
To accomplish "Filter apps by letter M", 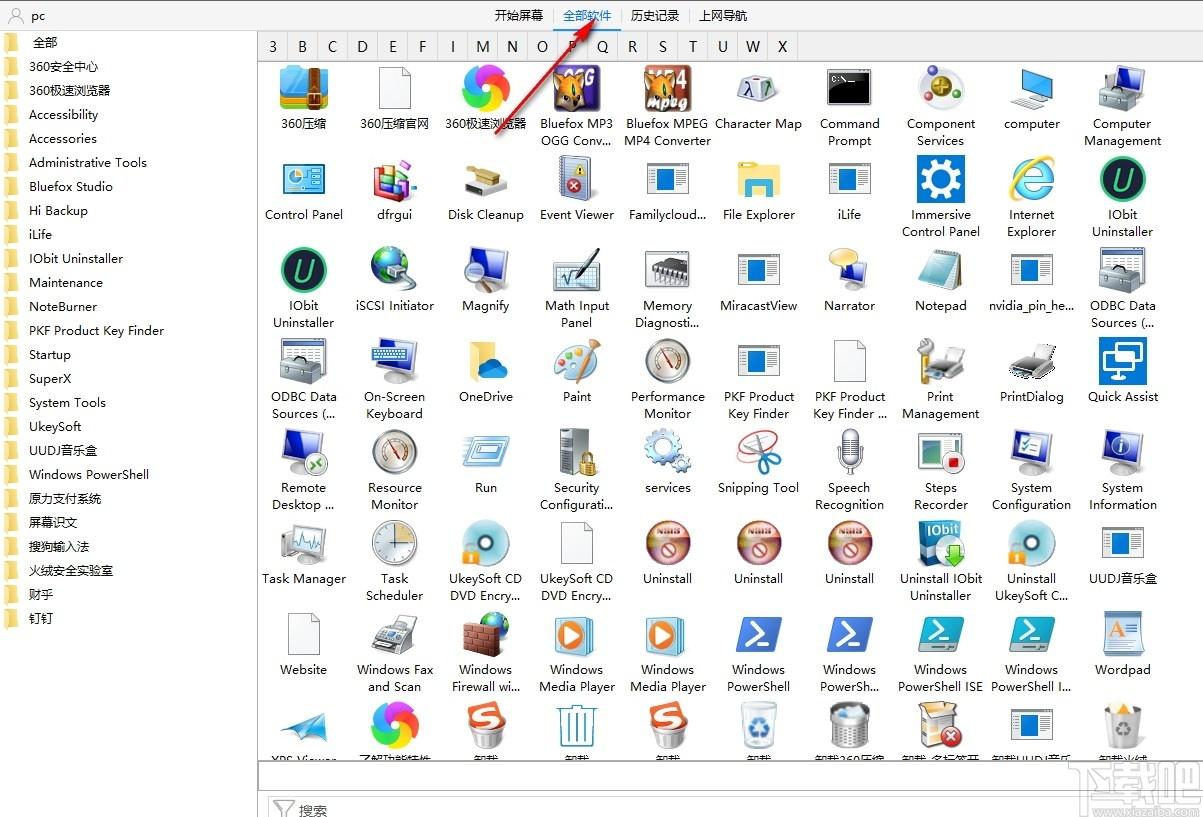I will [x=483, y=46].
